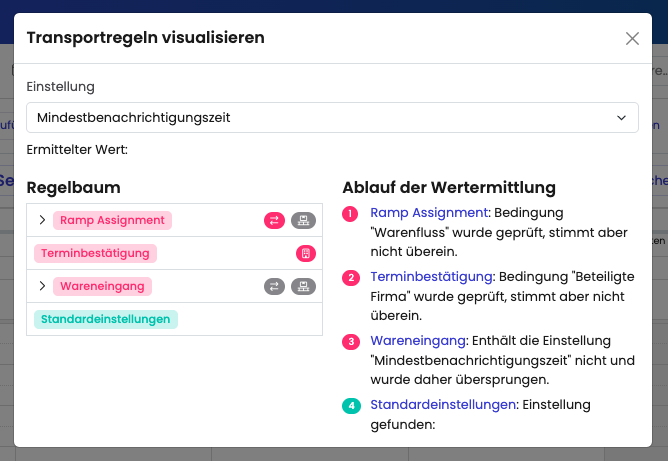Open the Standardeinstellungen link in step 4

443,405
